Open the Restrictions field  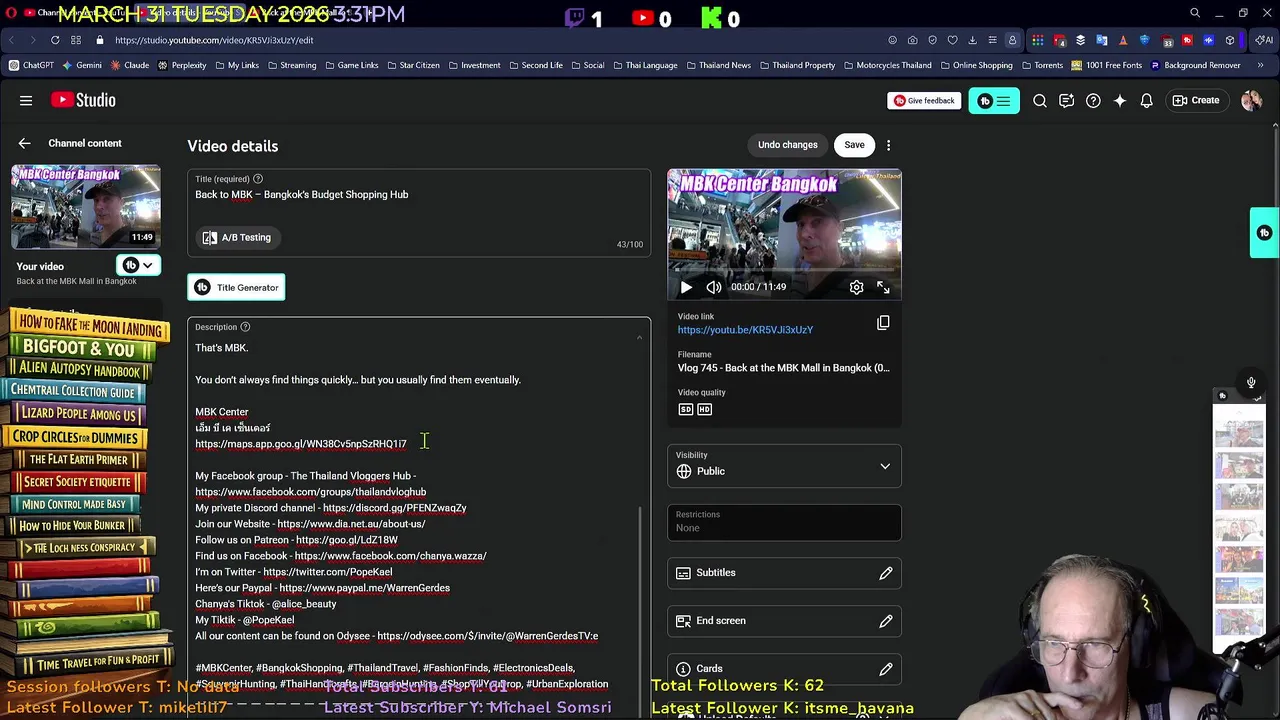(784, 522)
